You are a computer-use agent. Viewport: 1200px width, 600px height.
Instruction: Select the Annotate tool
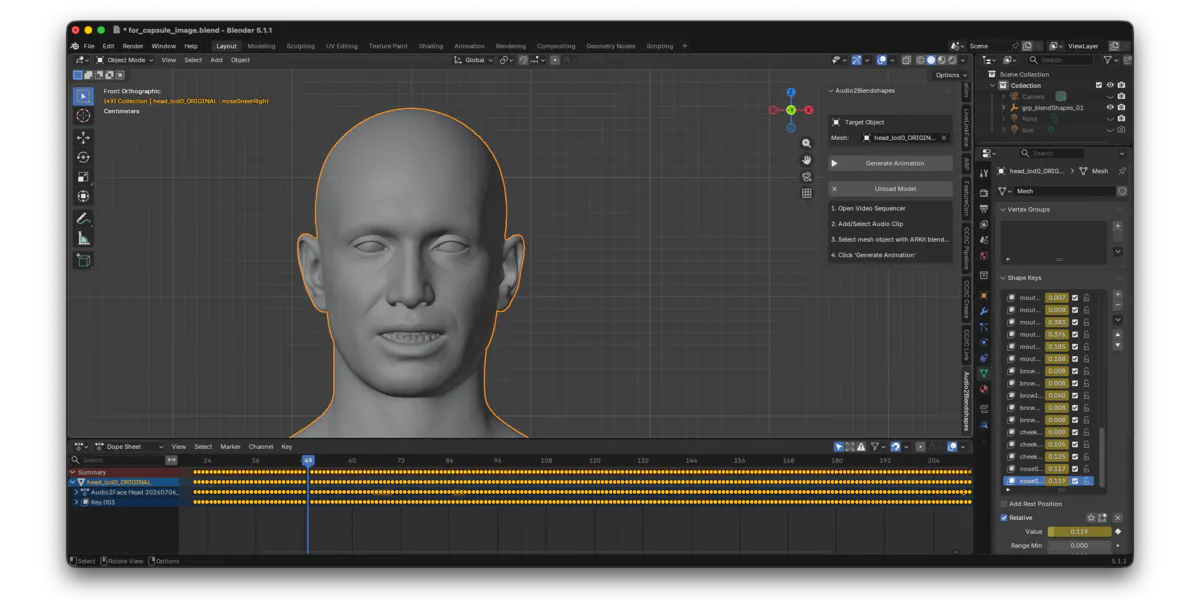[x=83, y=219]
